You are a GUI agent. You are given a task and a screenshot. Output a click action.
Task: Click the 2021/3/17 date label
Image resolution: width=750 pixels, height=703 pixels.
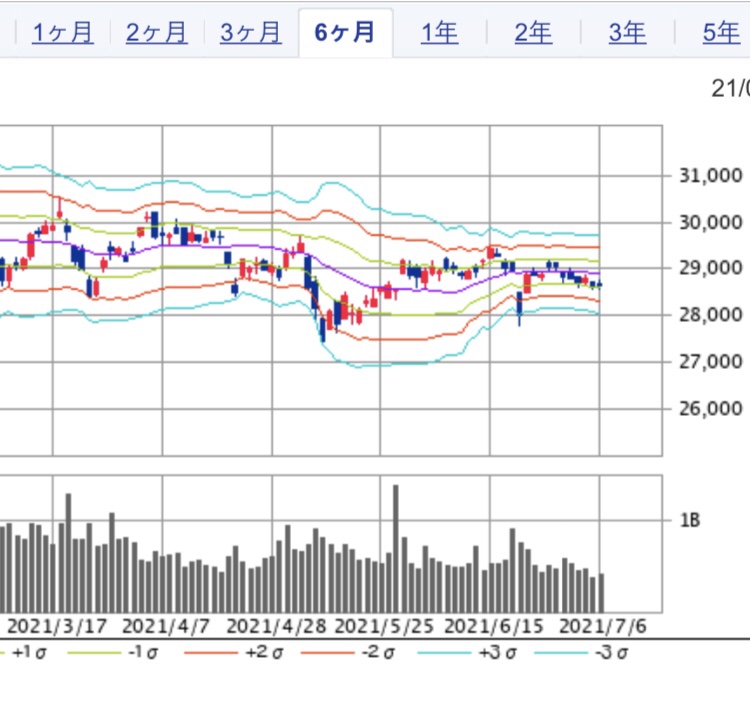click(57, 626)
